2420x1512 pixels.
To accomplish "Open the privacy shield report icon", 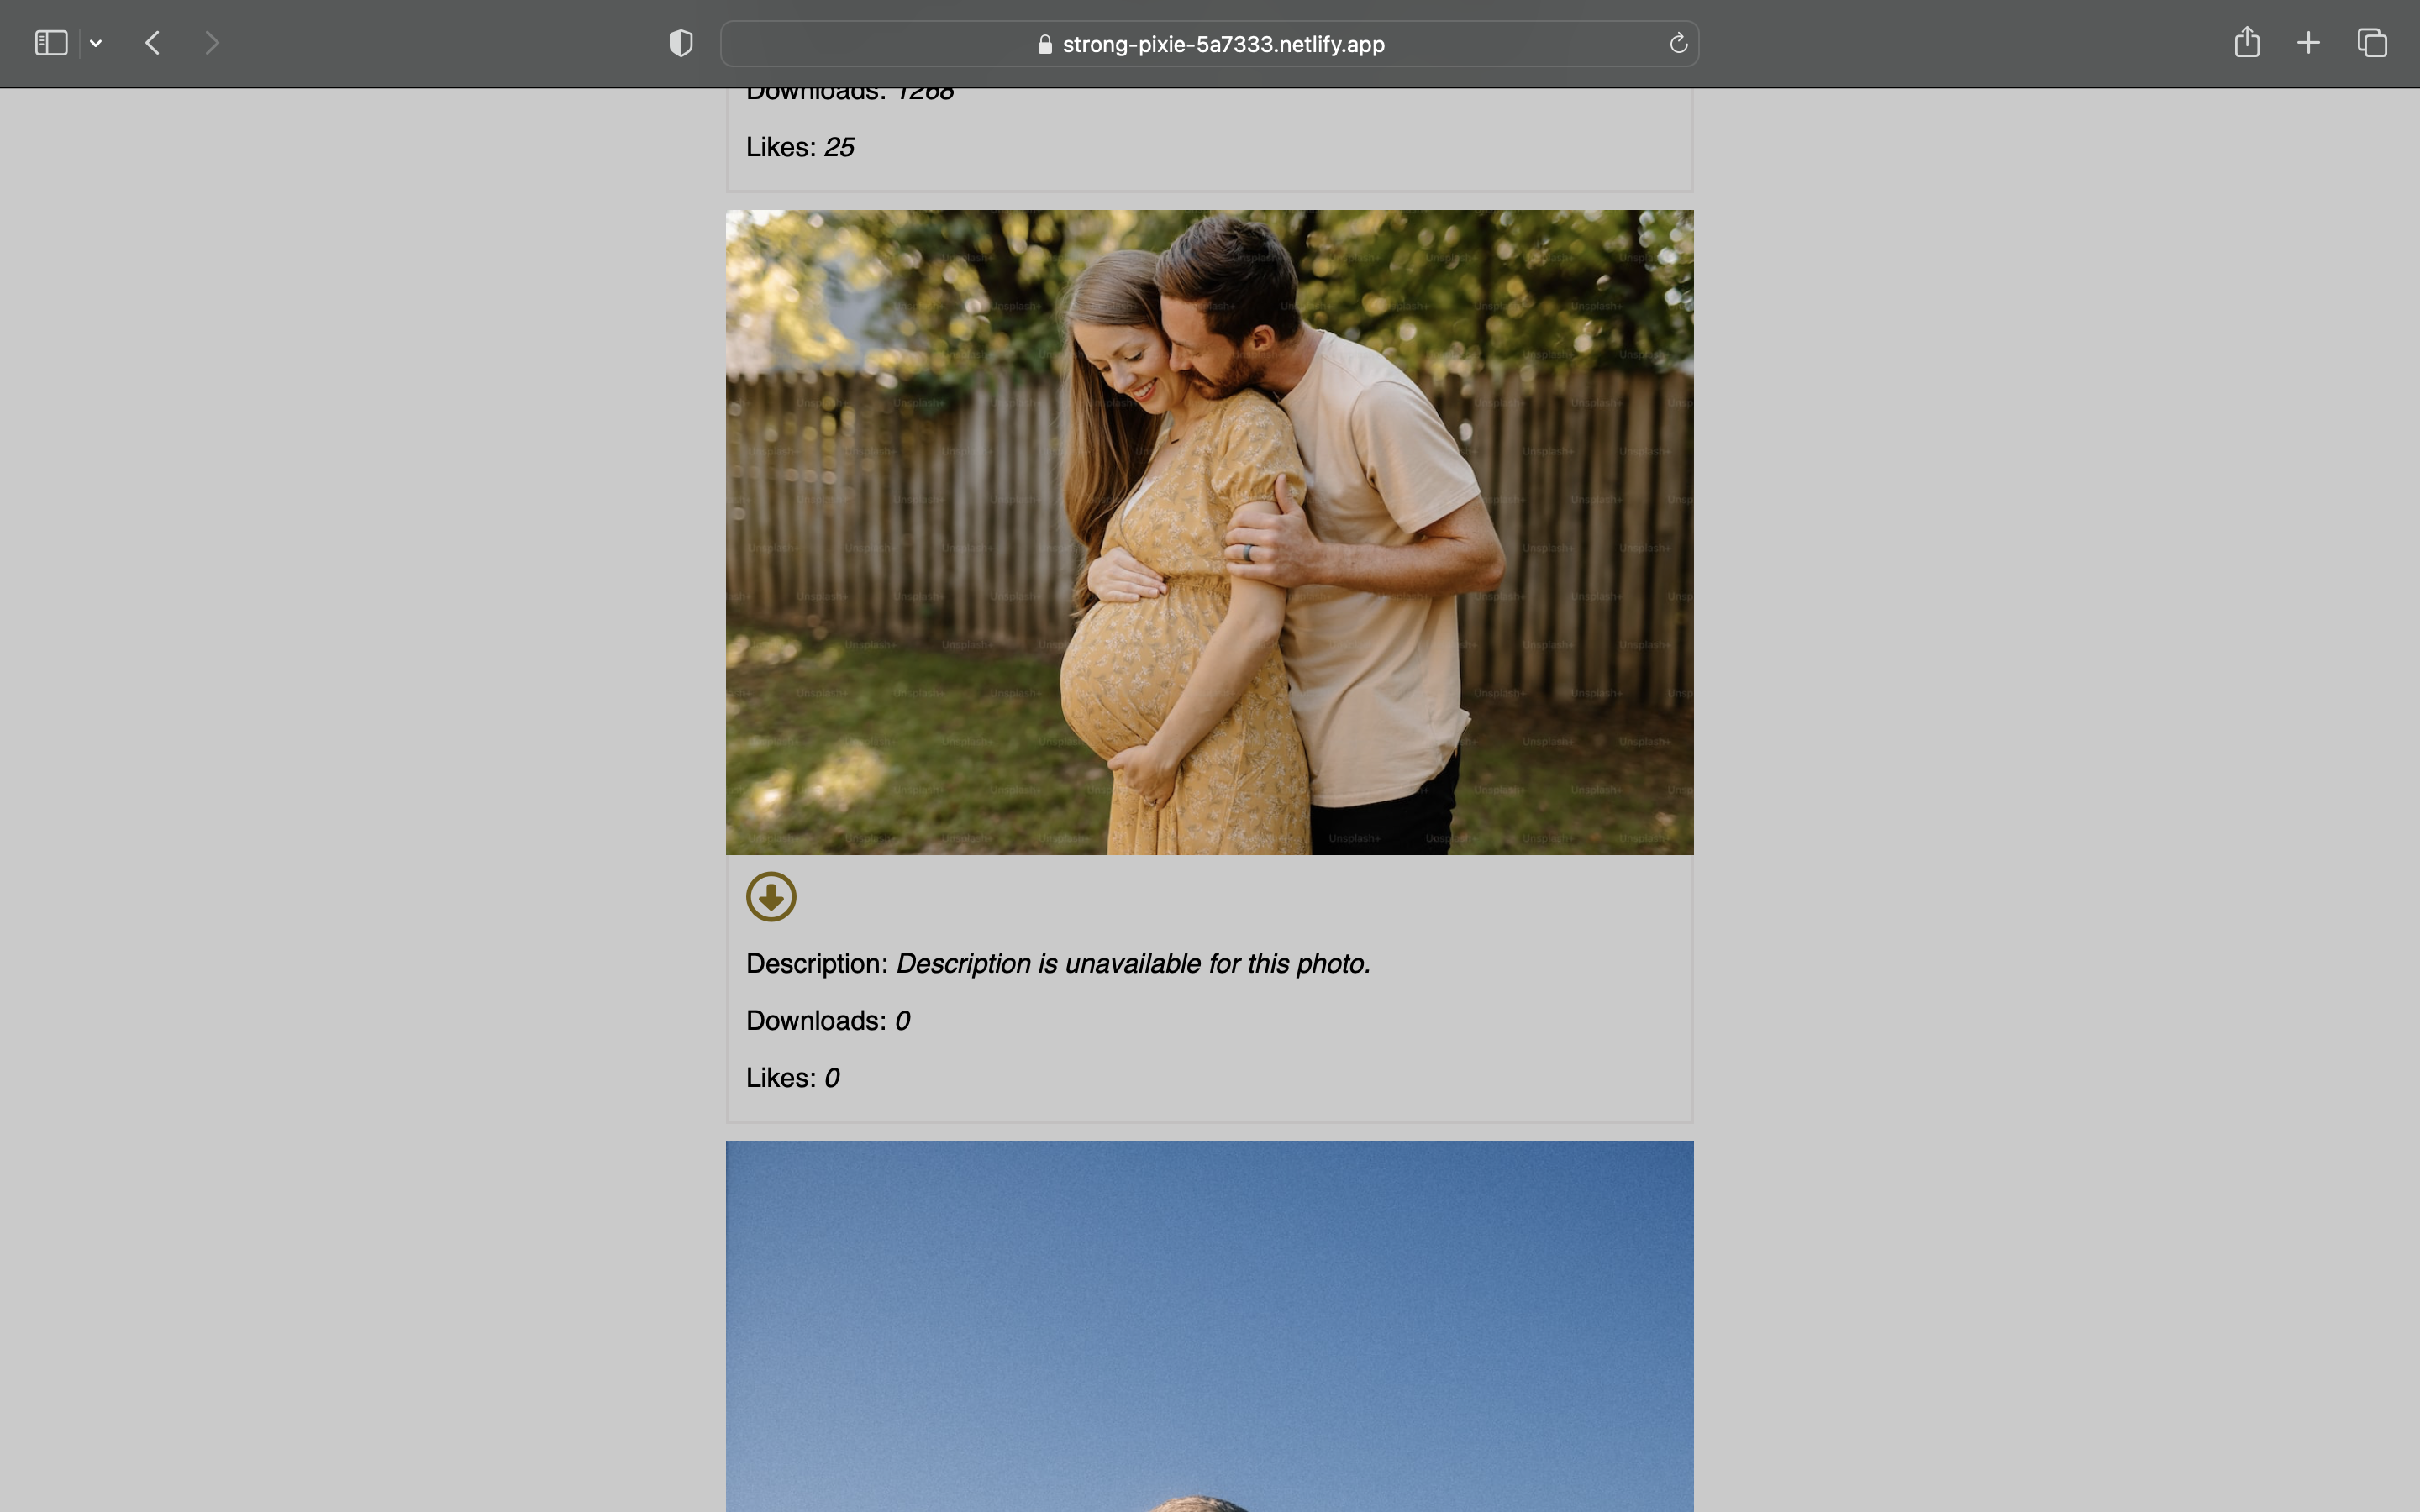I will click(681, 43).
